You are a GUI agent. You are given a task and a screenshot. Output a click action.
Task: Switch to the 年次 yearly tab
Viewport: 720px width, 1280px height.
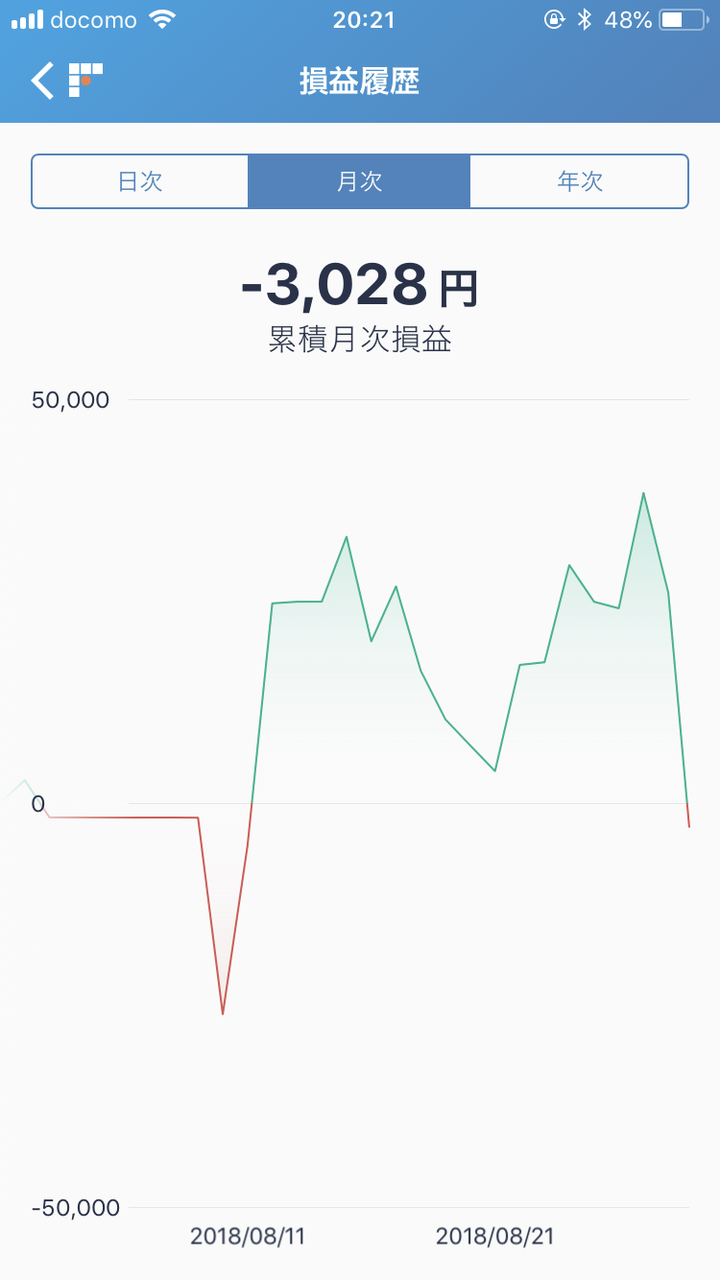tap(579, 181)
